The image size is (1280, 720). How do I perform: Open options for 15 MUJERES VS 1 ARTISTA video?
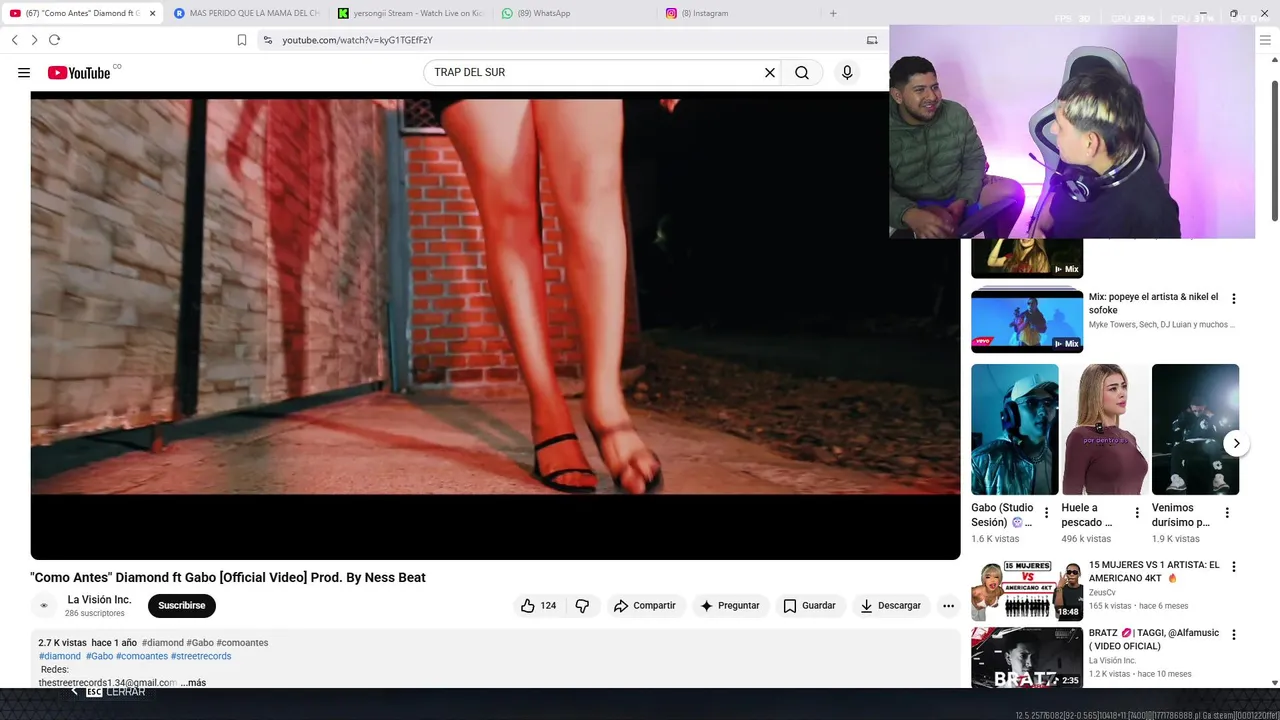pos(1233,567)
